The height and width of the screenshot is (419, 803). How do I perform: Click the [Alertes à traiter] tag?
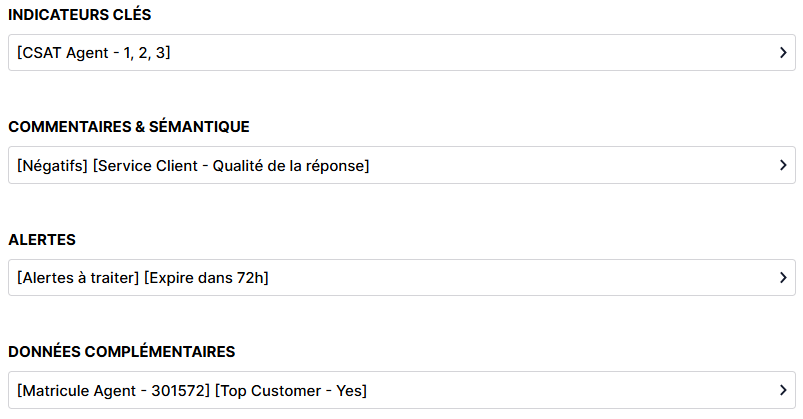pyautogui.click(x=78, y=278)
